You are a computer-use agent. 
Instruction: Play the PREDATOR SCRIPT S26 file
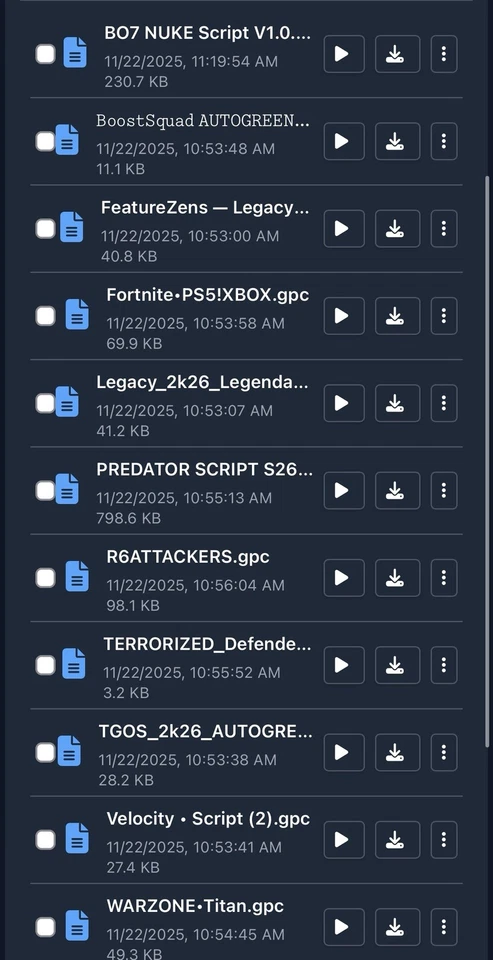[x=344, y=490]
